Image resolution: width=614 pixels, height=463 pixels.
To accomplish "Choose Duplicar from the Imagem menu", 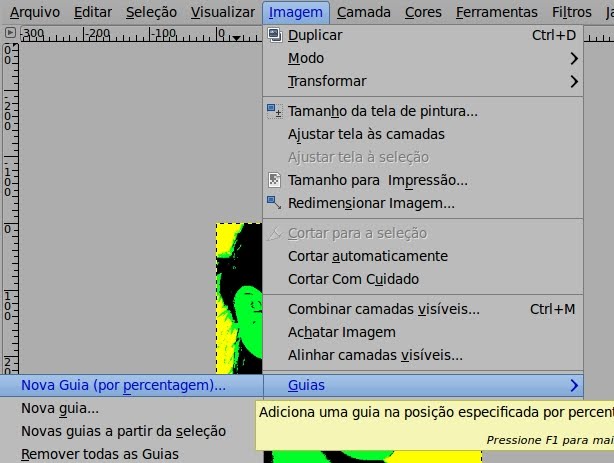I will pyautogui.click(x=423, y=35).
